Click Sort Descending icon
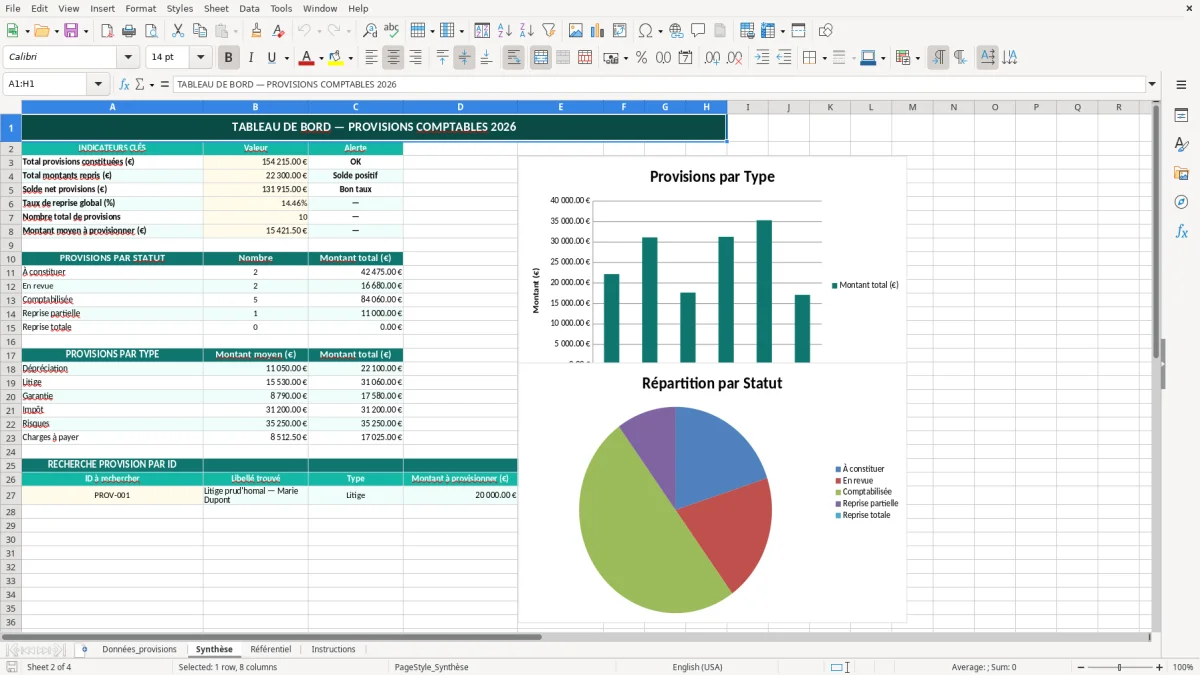Viewport: 1200px width, 675px height. pyautogui.click(x=527, y=31)
